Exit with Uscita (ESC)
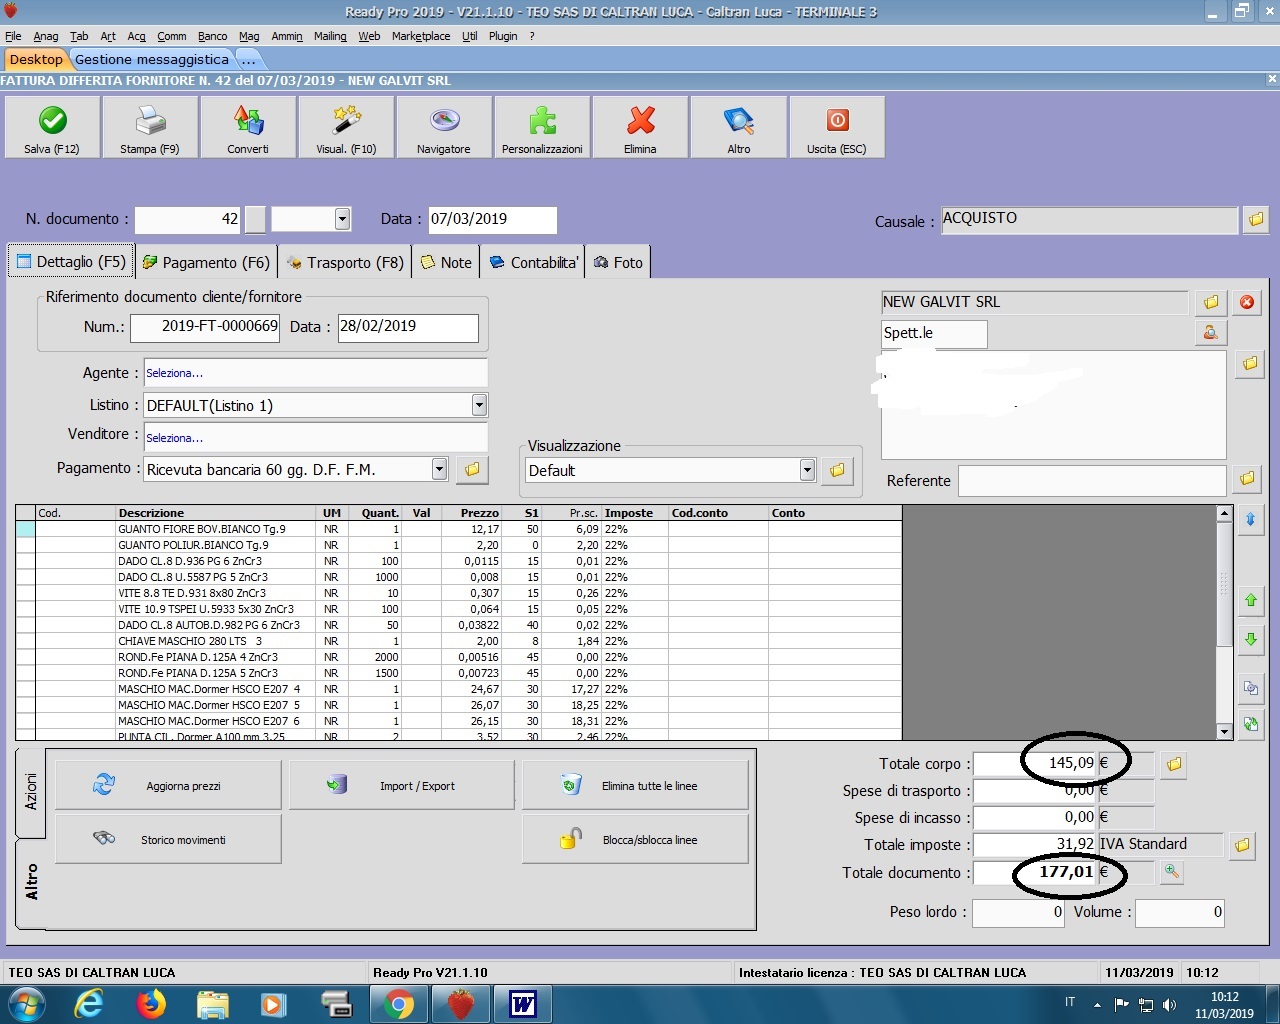The height and width of the screenshot is (1024, 1280). 837,127
